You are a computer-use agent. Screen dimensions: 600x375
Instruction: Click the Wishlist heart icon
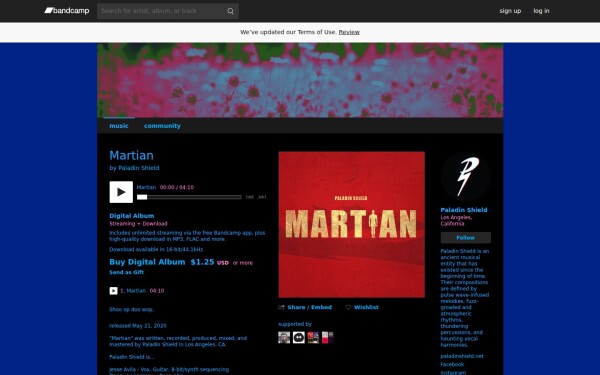tap(348, 307)
